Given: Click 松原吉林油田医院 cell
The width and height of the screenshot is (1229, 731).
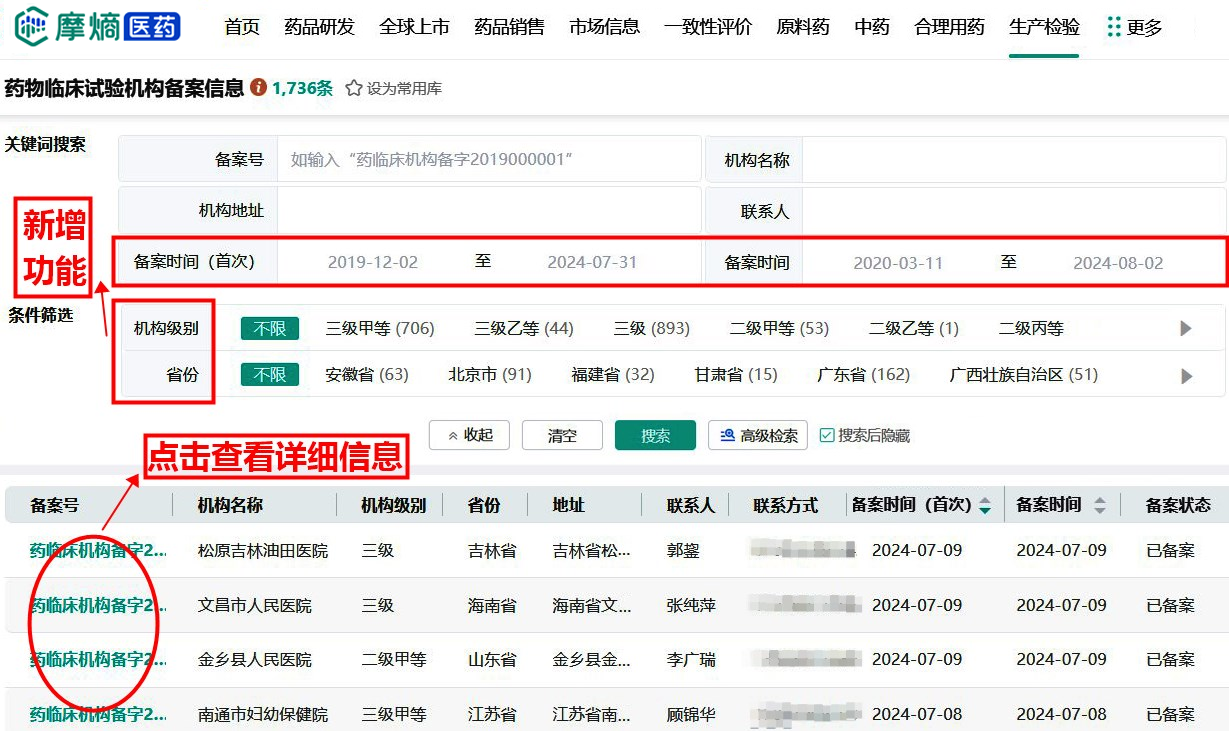Looking at the screenshot, I should pyautogui.click(x=262, y=550).
